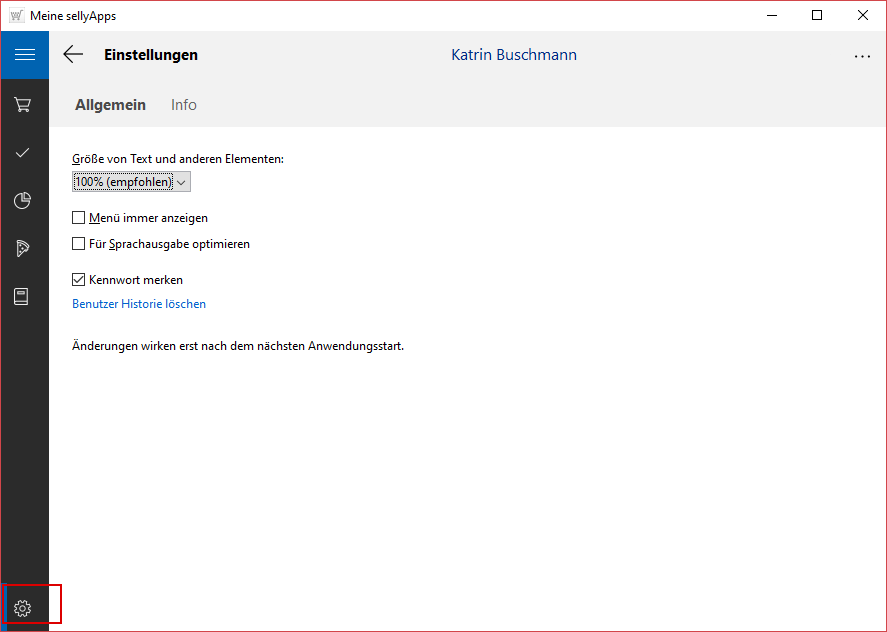Close the Meine sellyApps window

(863, 15)
